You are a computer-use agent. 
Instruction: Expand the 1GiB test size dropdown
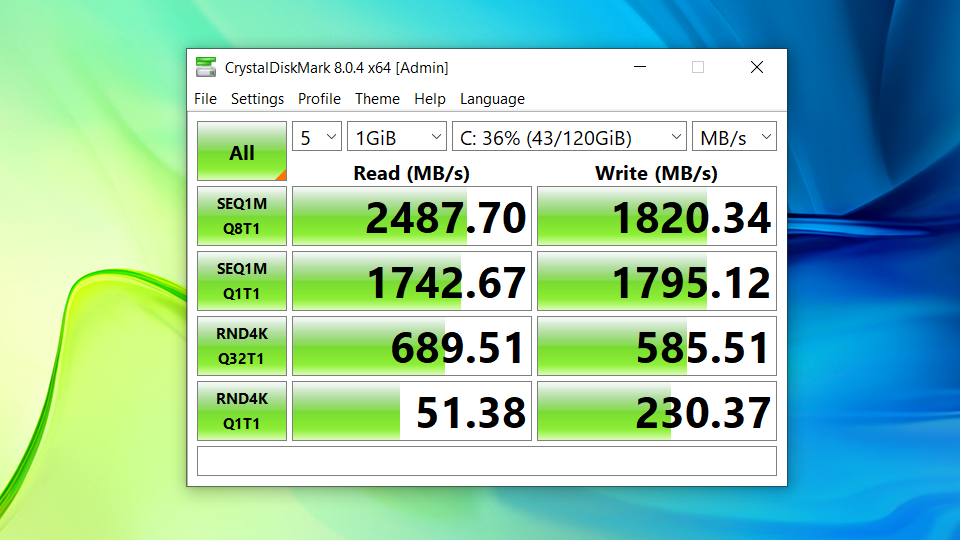point(397,137)
